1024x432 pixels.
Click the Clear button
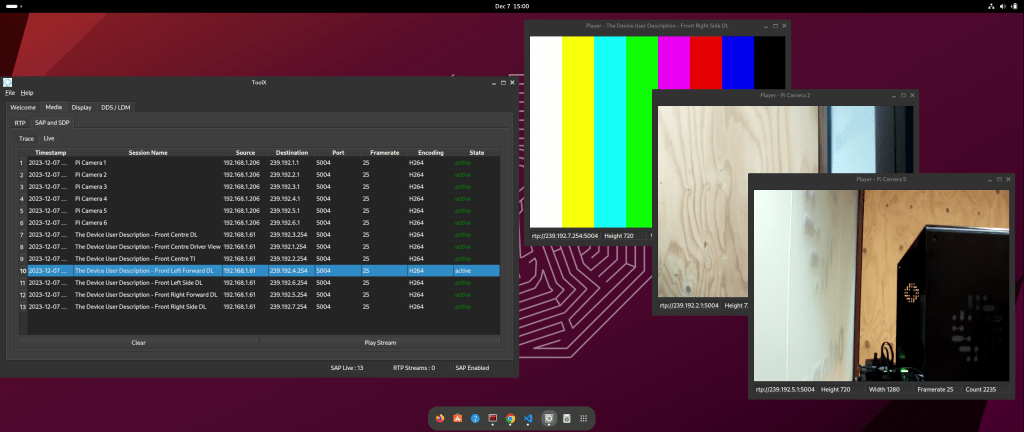click(x=138, y=343)
